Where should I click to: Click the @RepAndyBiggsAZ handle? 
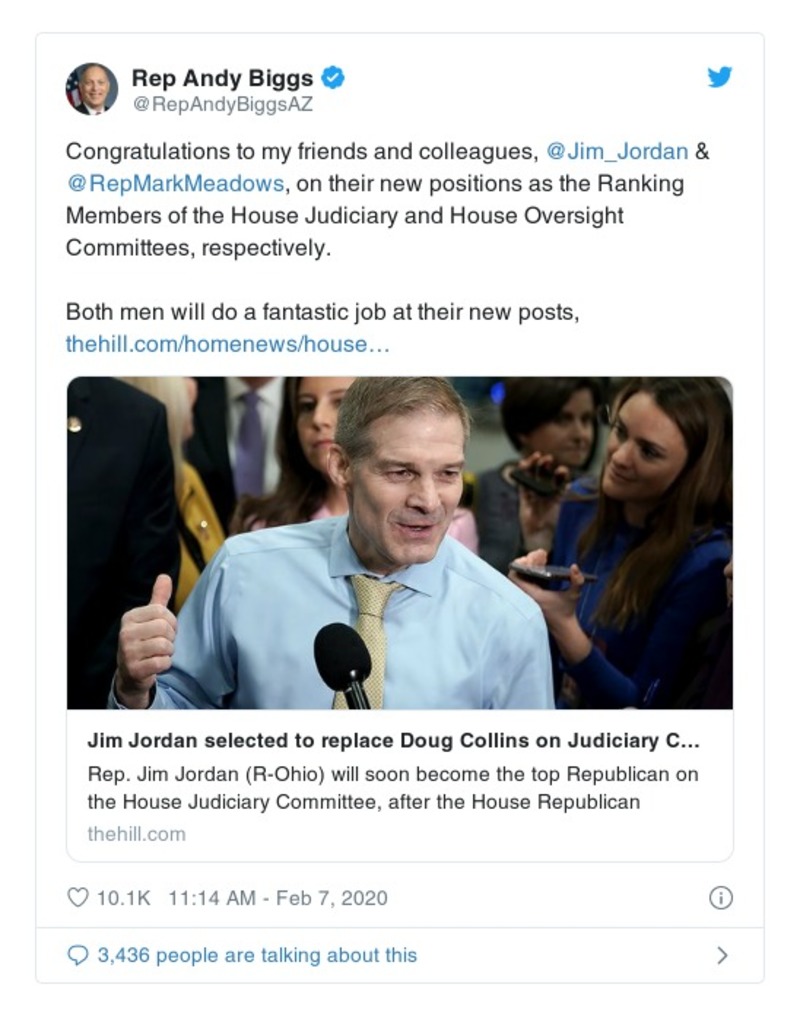click(x=222, y=104)
